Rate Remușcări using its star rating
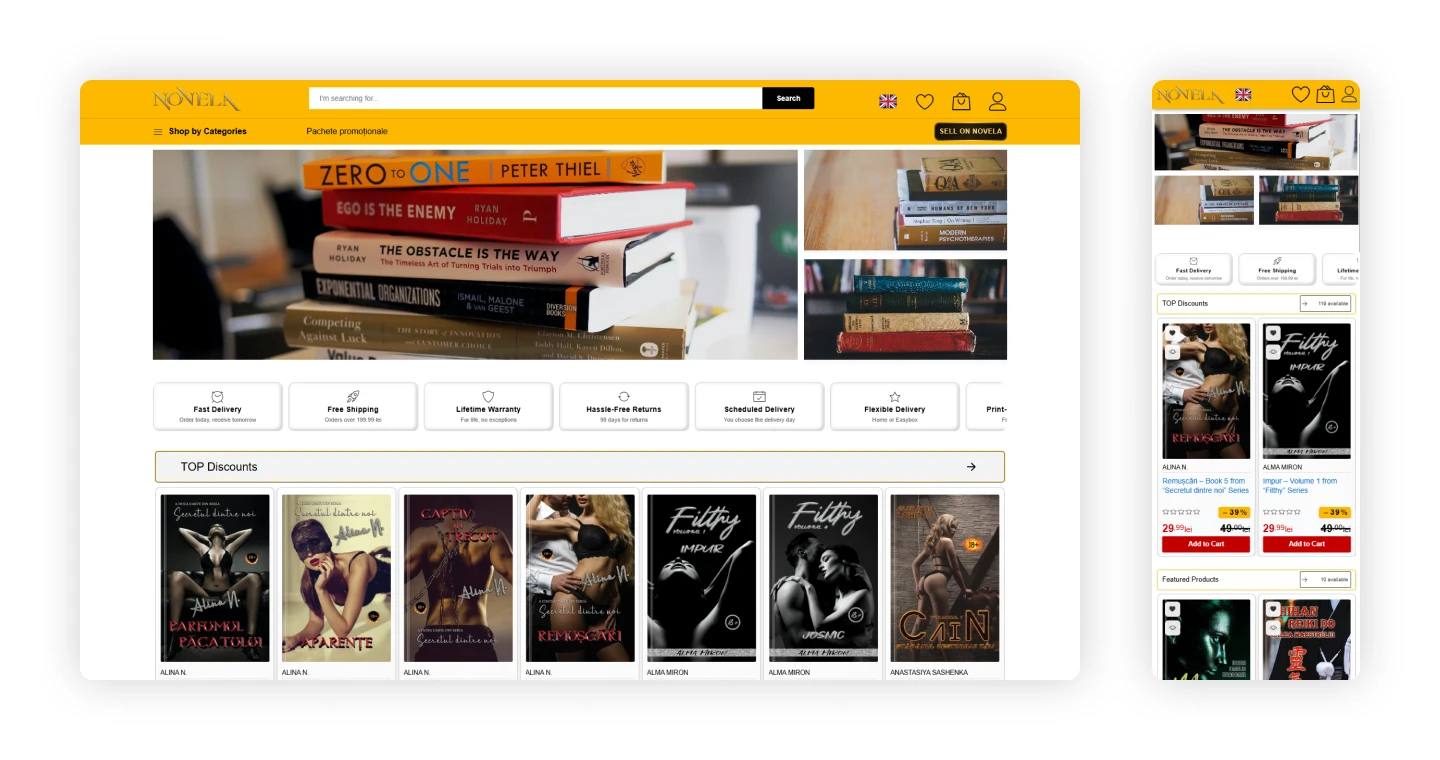Viewport: 1440px width, 760px height. click(1181, 512)
